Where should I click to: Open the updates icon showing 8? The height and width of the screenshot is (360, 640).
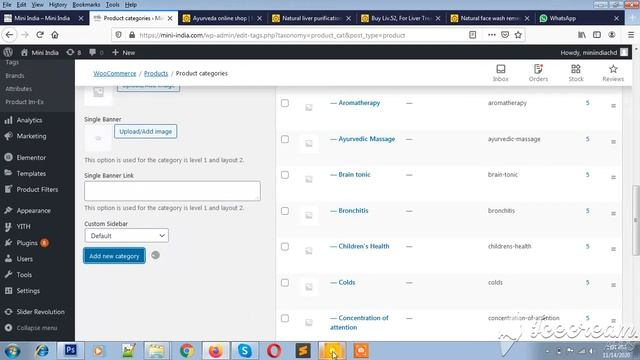click(73, 52)
